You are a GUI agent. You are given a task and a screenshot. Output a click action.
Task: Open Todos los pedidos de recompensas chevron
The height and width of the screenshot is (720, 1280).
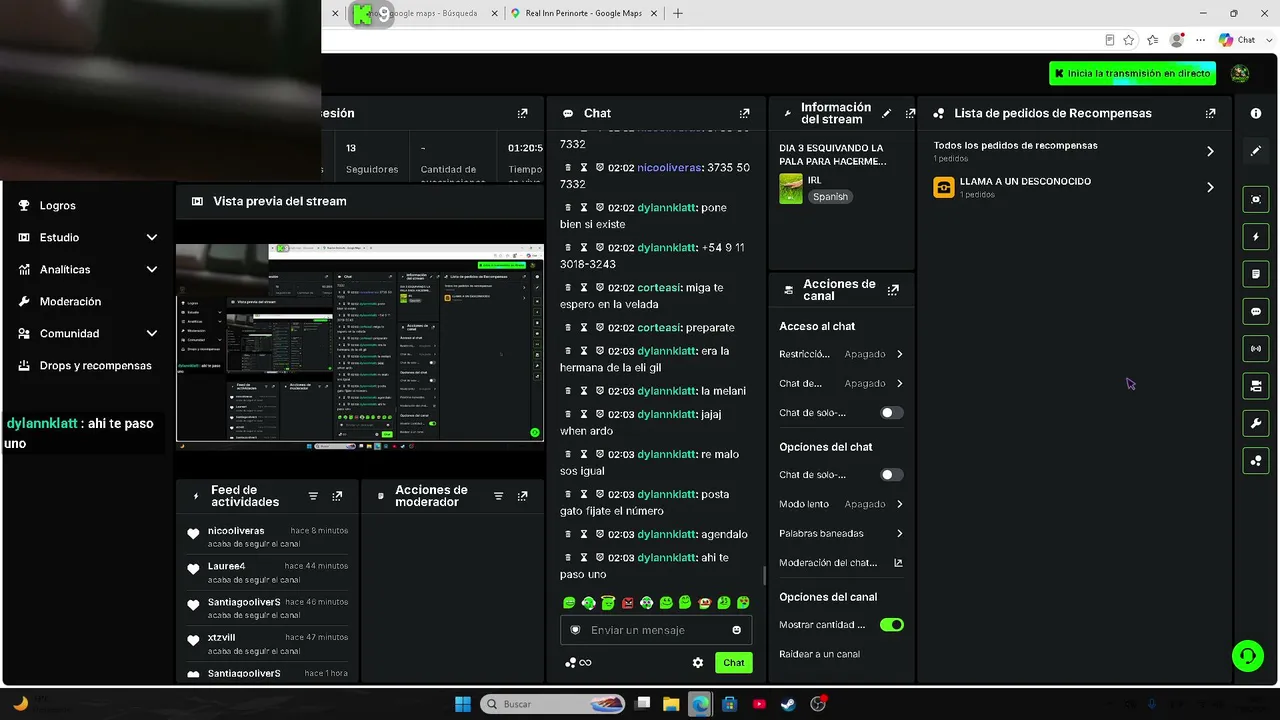click(x=1210, y=151)
